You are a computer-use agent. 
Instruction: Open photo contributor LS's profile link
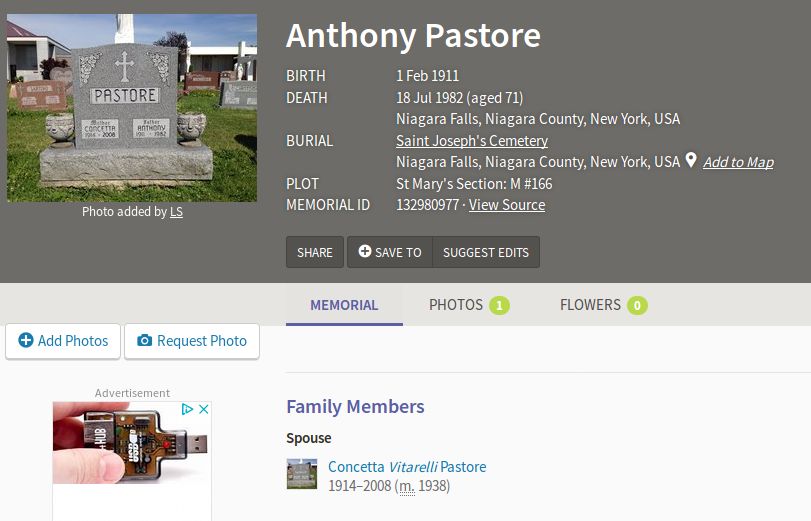point(176,212)
